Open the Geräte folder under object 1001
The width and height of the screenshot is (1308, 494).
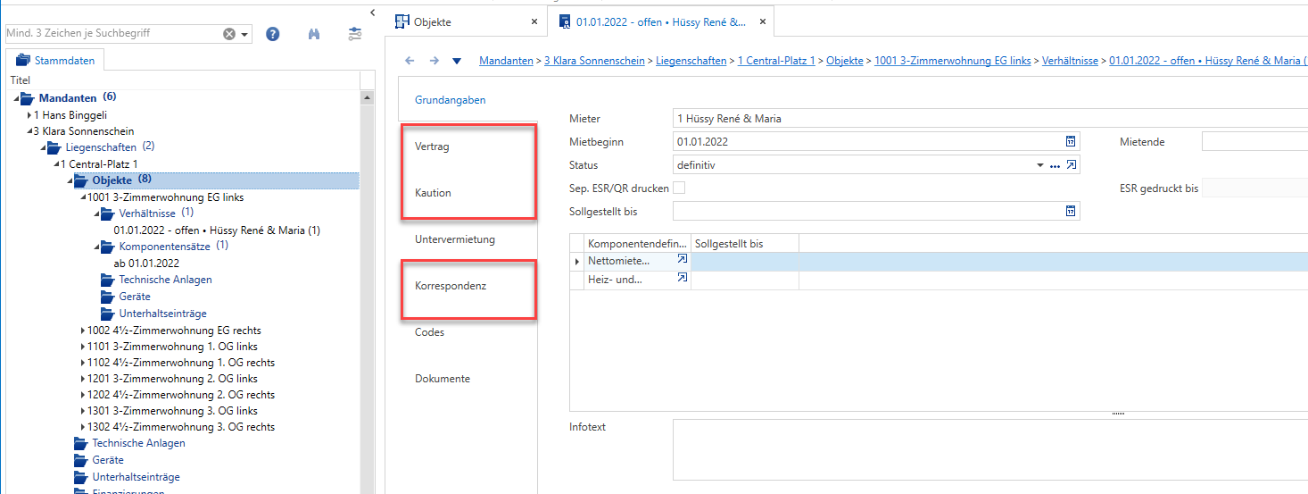135,296
